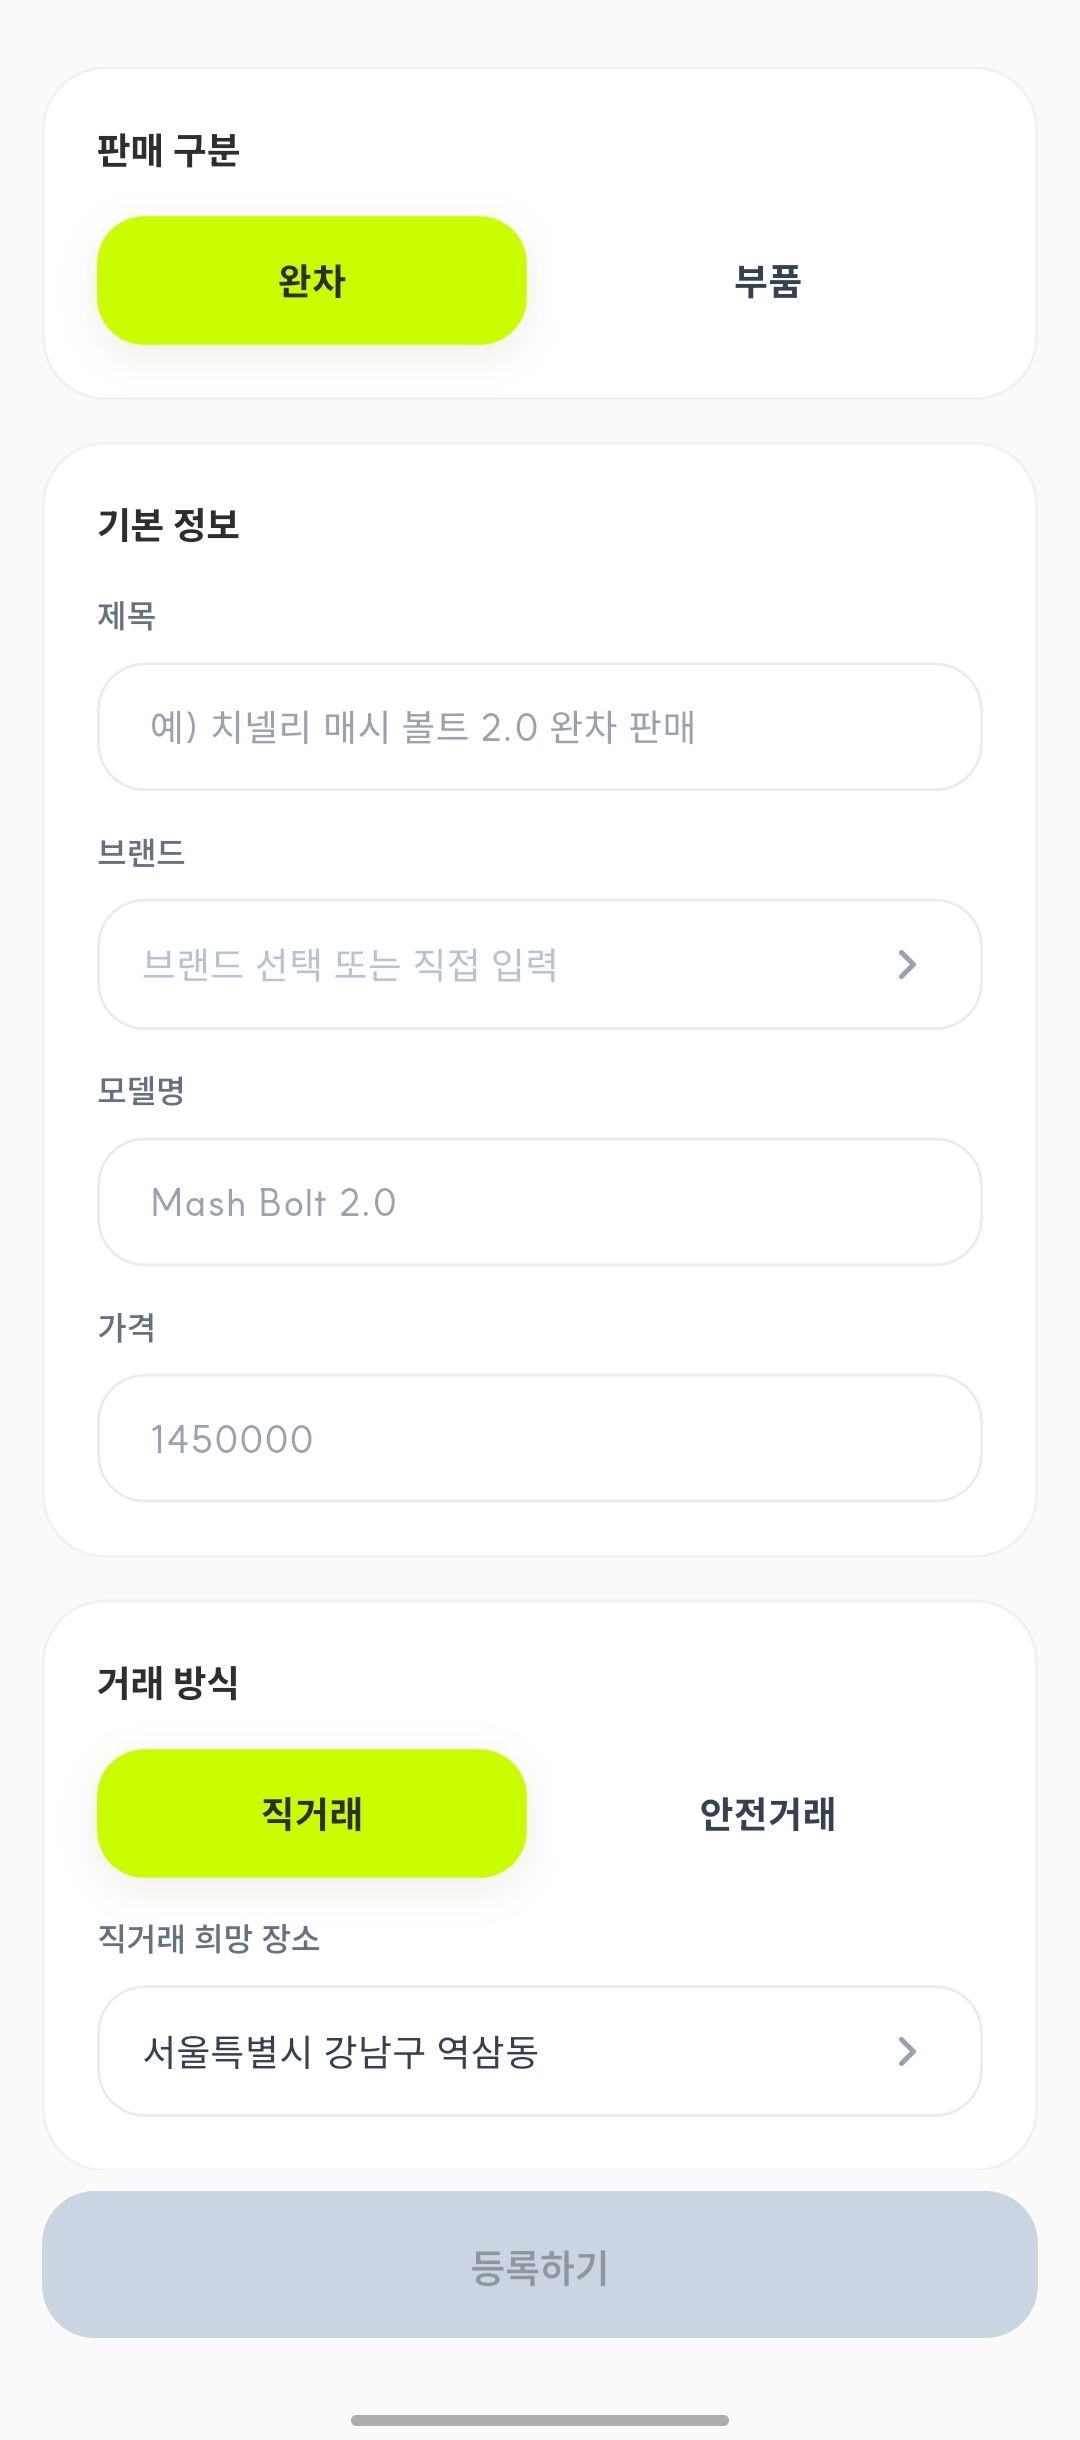
Task: Tap the 모델명 field label
Action: point(141,1089)
